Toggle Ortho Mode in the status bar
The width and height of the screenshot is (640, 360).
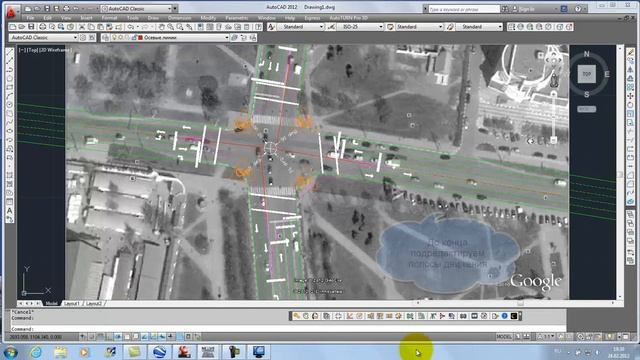point(109,337)
